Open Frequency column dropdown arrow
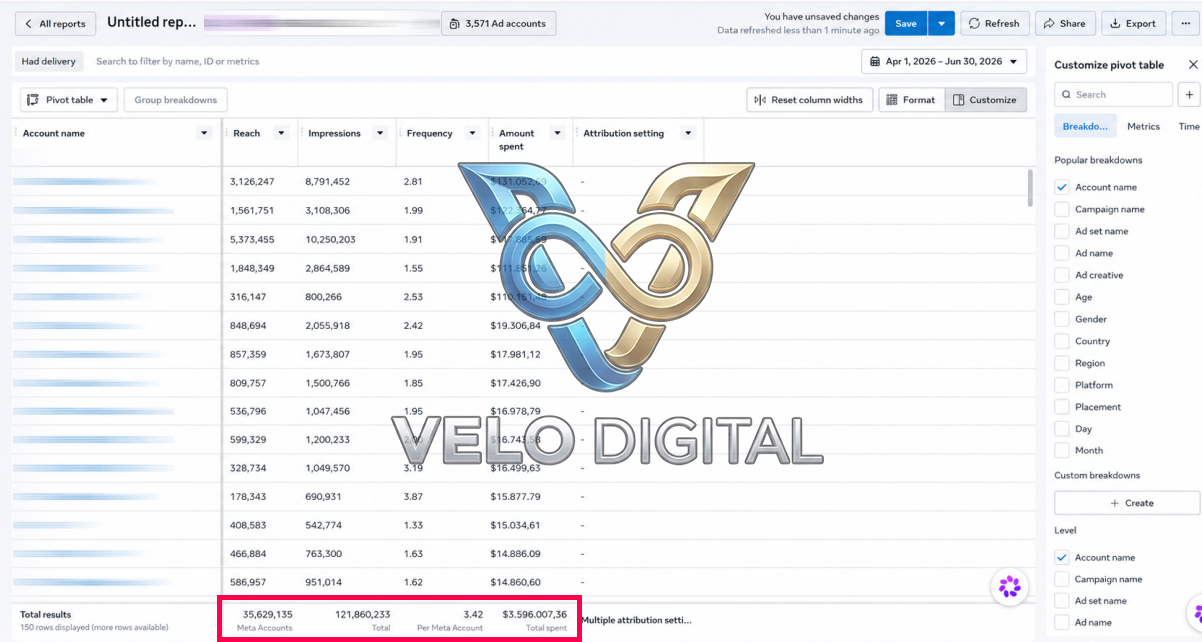 473,133
